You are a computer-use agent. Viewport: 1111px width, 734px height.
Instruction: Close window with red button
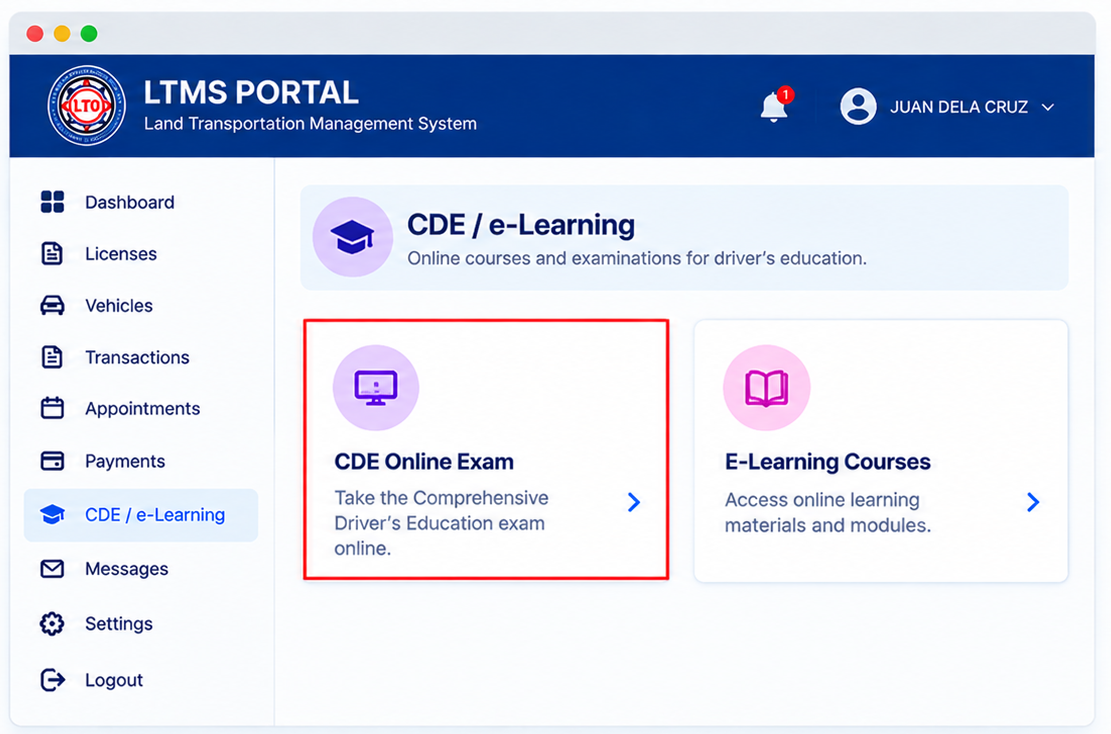click(35, 33)
